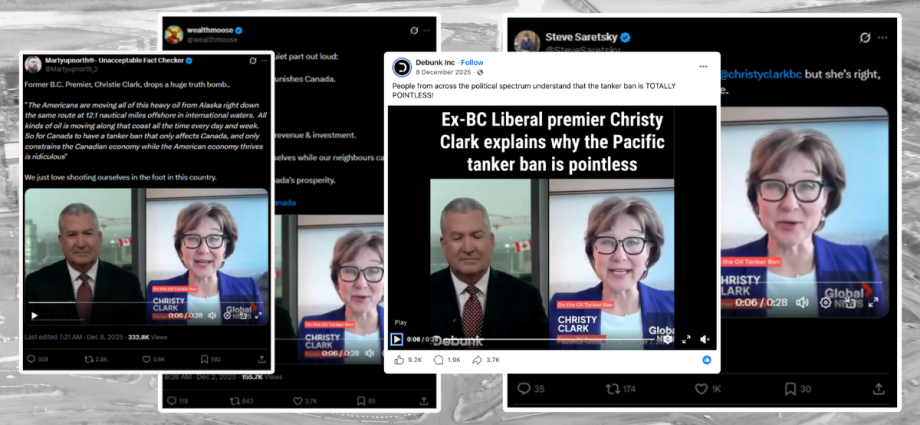Seek along the Debunk Inc video progress bar

click(547, 339)
